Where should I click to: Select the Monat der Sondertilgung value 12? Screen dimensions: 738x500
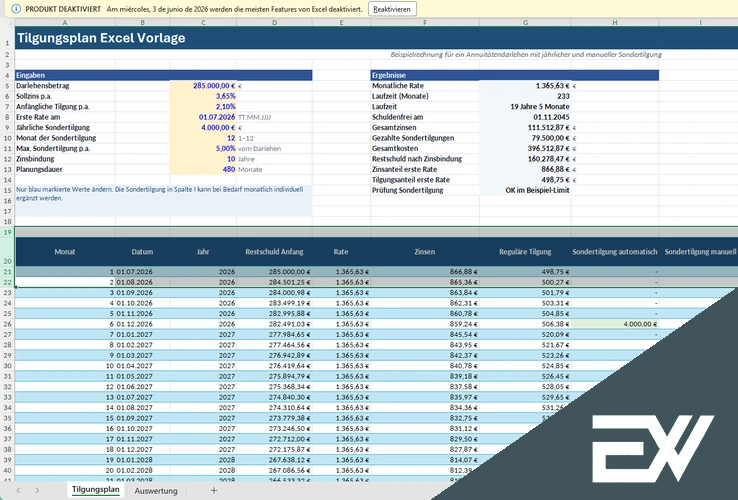coord(203,138)
